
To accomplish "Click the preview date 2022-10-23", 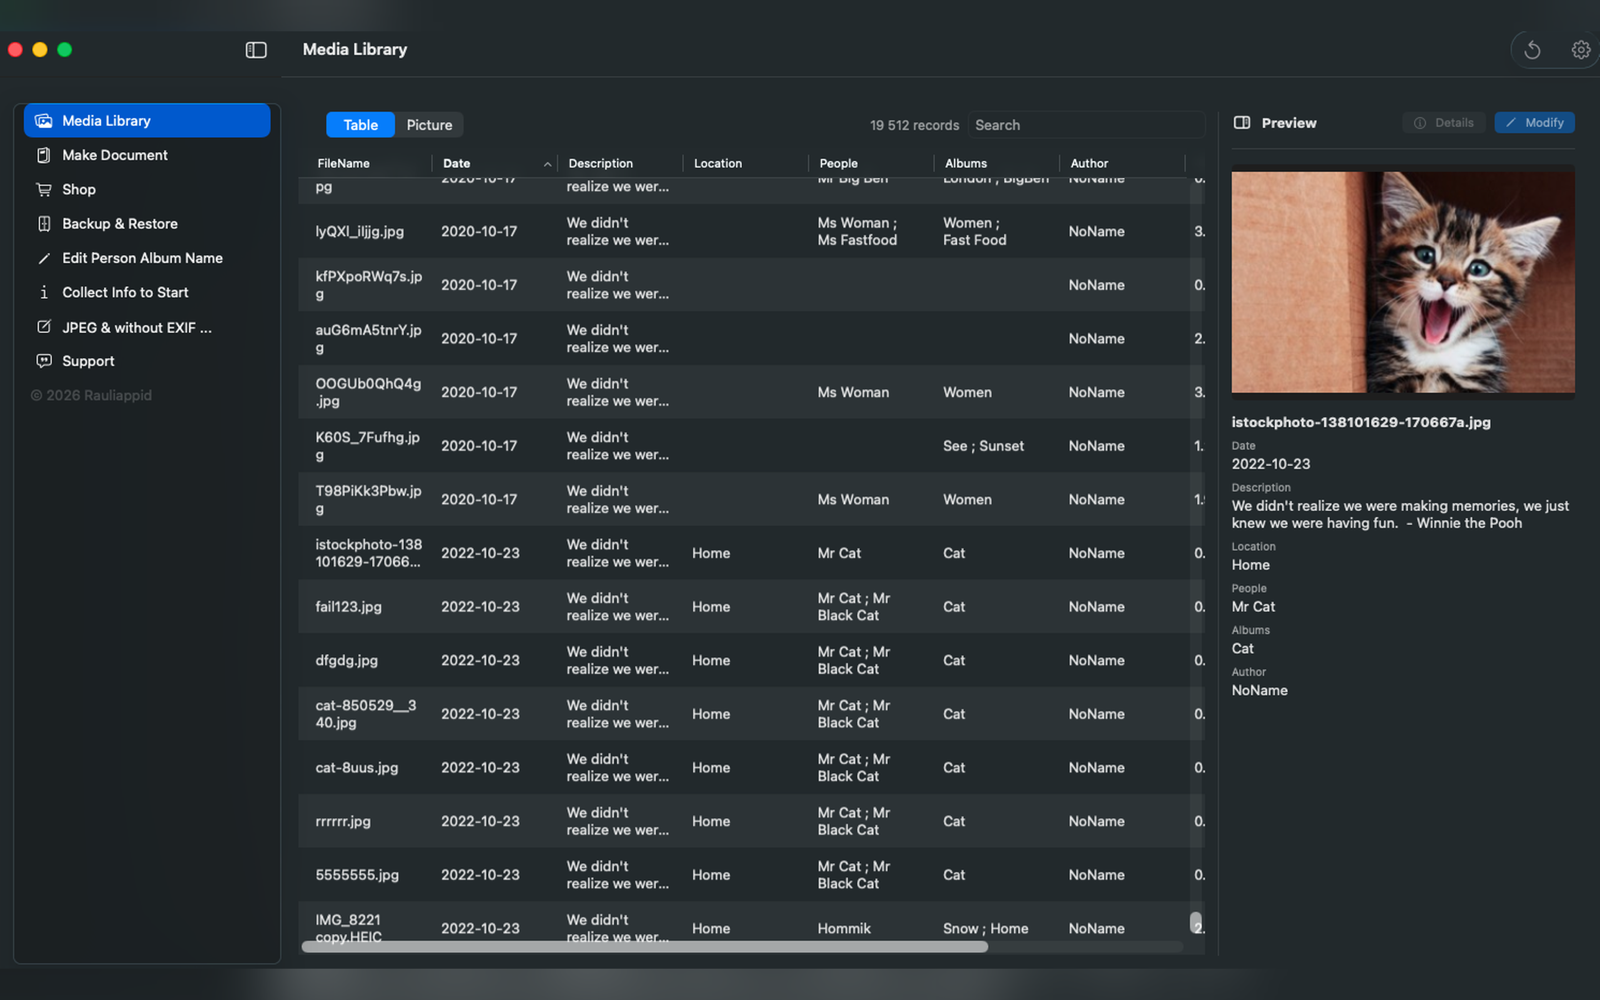I will coord(1271,464).
